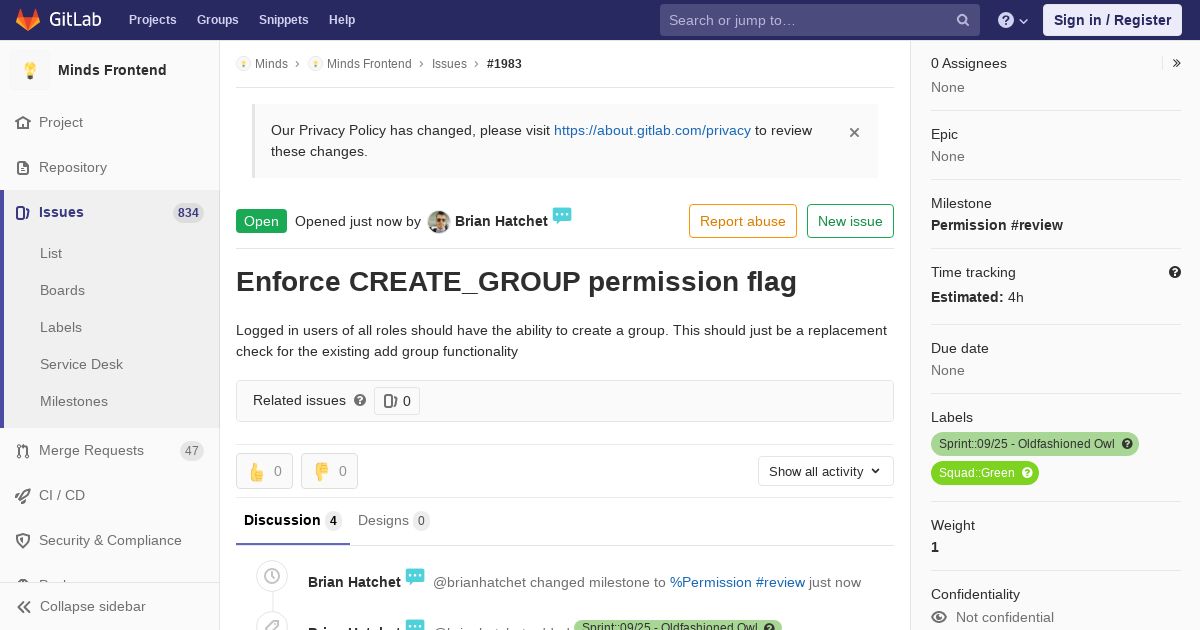Screen dimensions: 1200x630
Task: Open the Help question mark menu
Action: (x=1013, y=20)
